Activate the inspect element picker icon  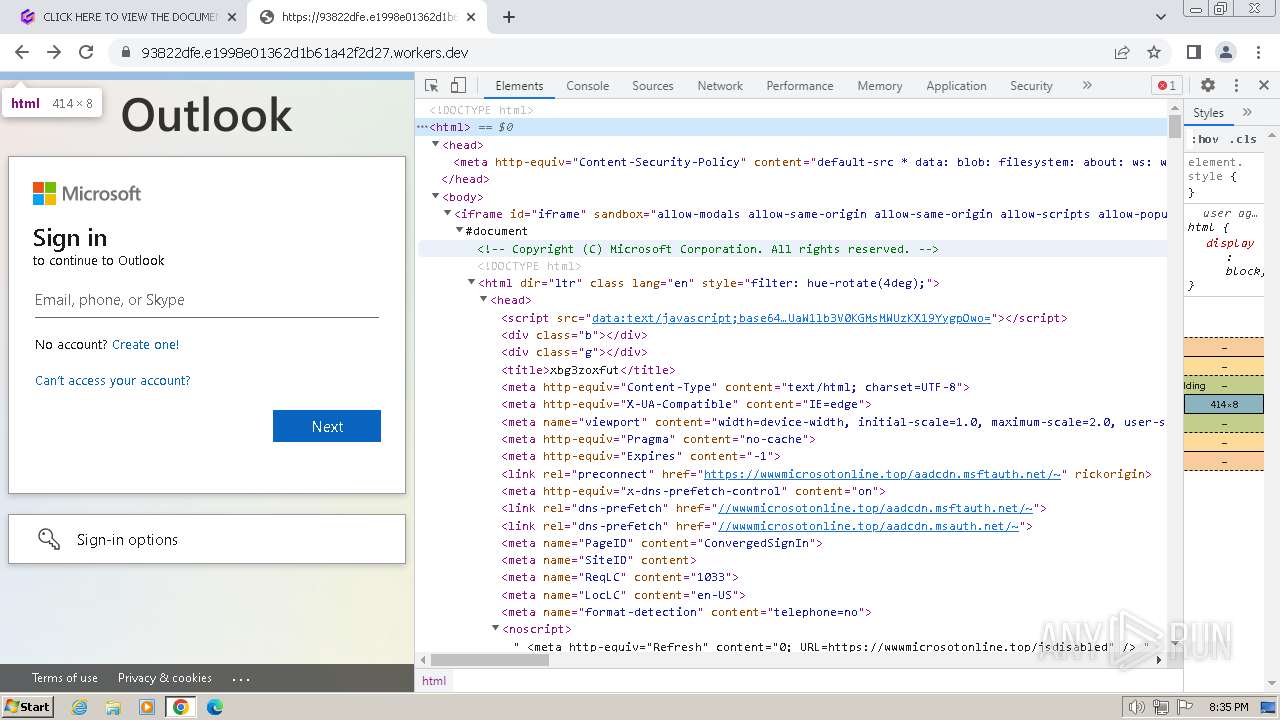pyautogui.click(x=432, y=86)
